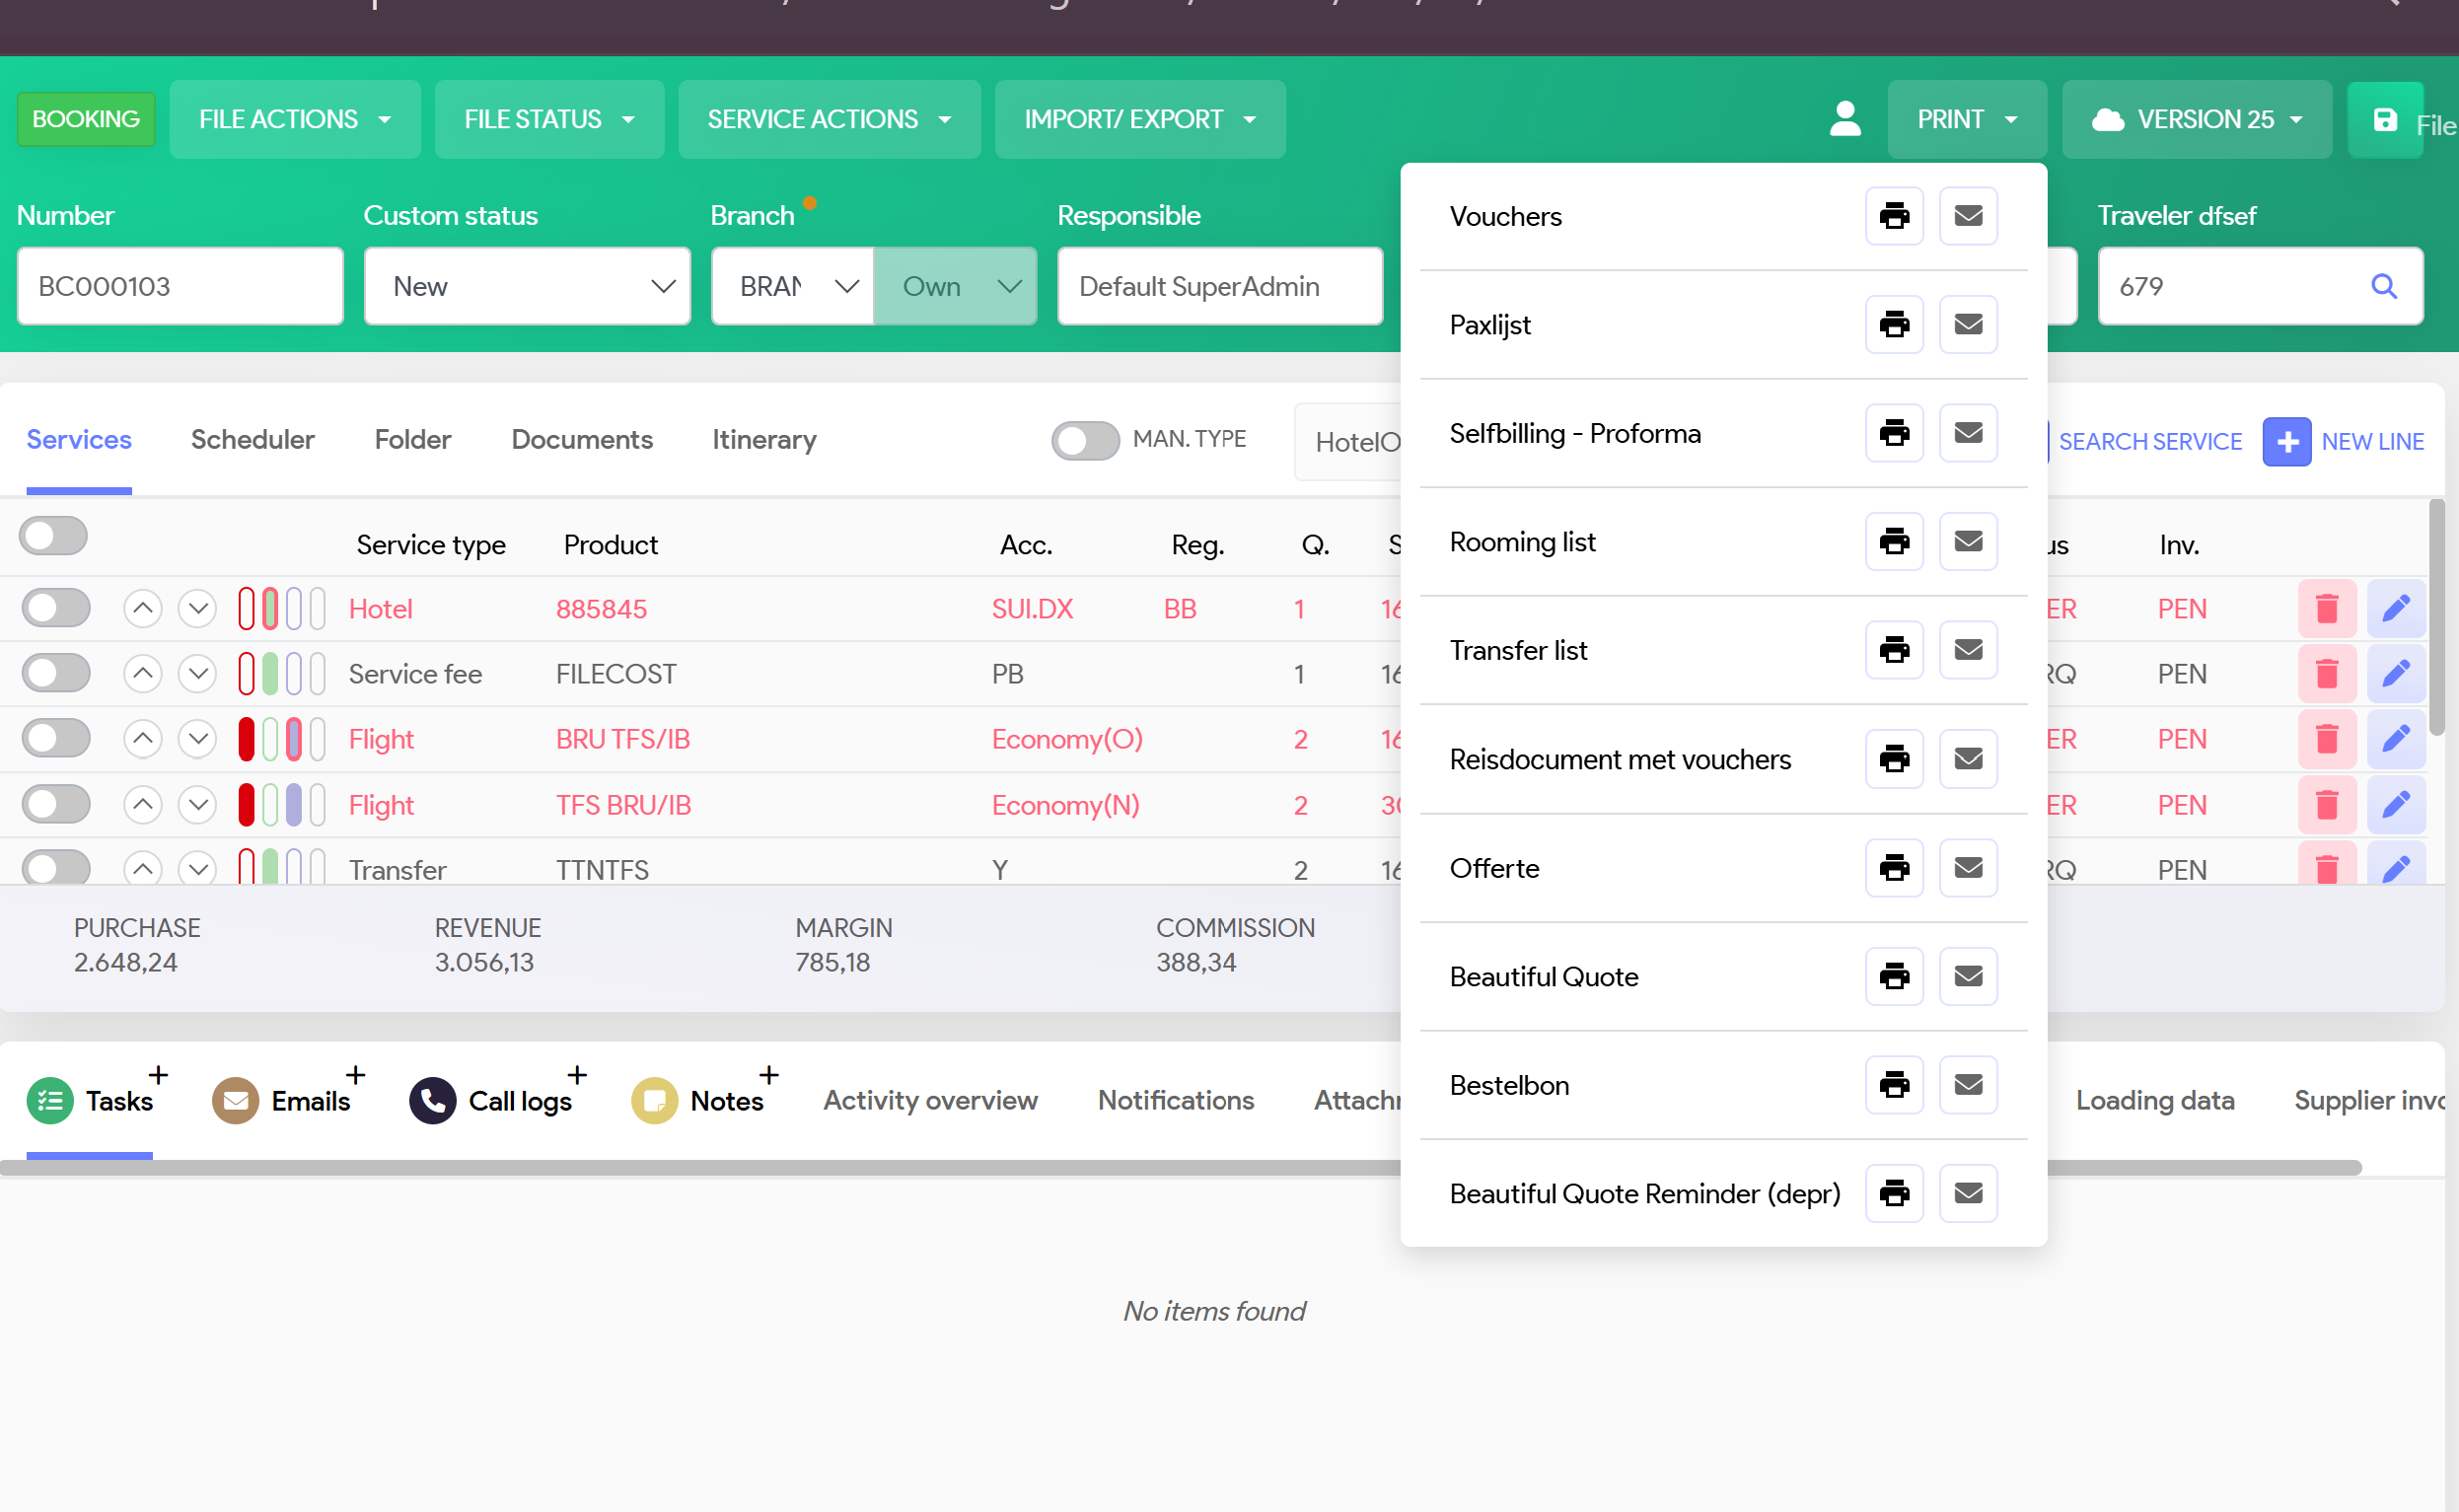Open the Call logs tab
2459x1512 pixels.
pyautogui.click(x=519, y=1100)
